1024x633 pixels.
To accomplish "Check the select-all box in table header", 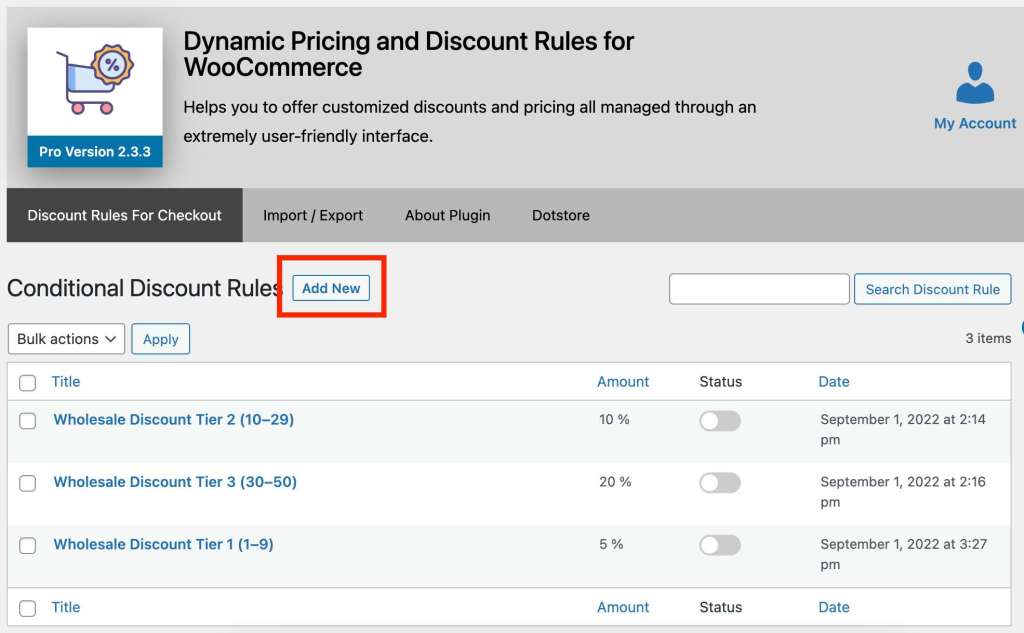I will pos(27,383).
